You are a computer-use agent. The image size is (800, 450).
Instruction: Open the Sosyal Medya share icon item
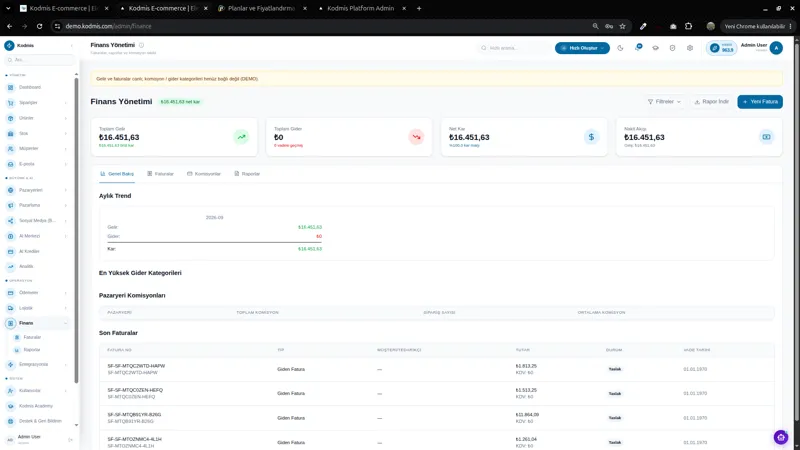point(37,220)
